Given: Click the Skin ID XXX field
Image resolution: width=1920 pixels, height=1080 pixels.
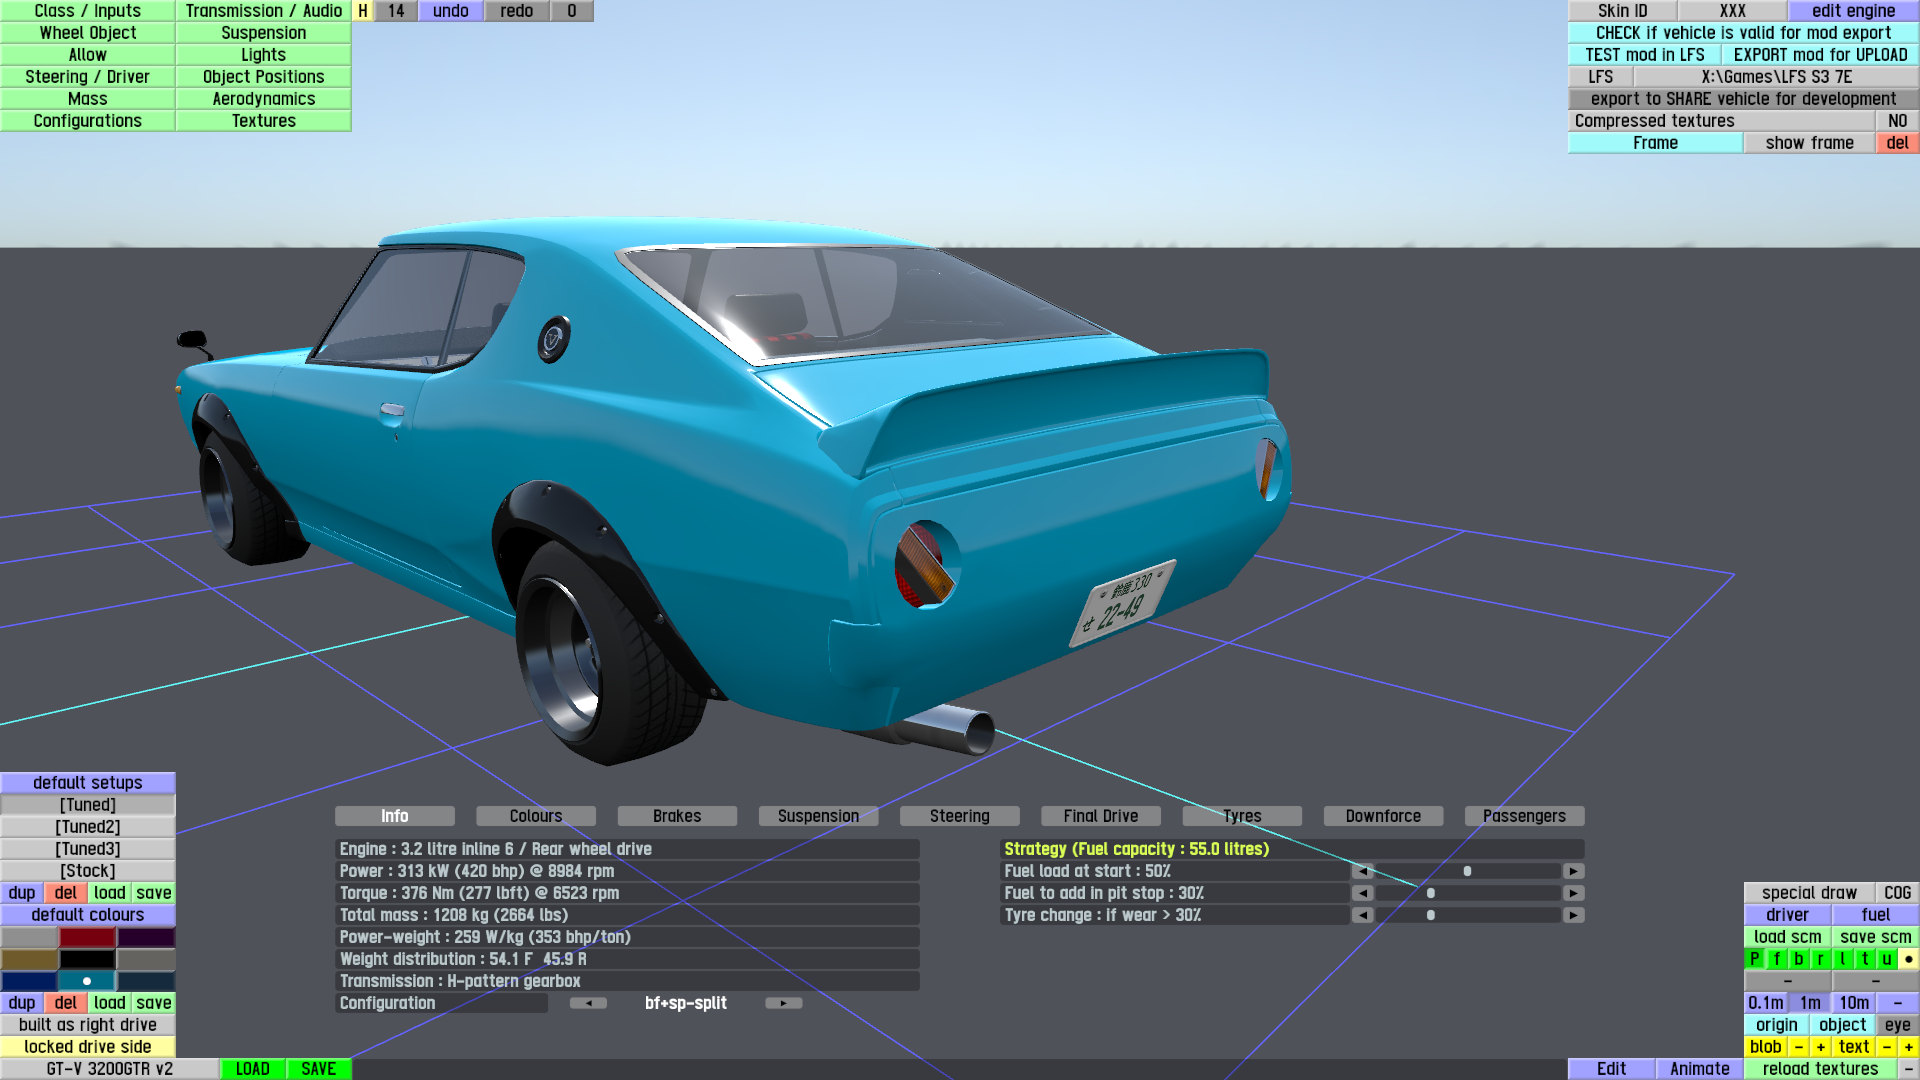Looking at the screenshot, I should [x=1732, y=11].
